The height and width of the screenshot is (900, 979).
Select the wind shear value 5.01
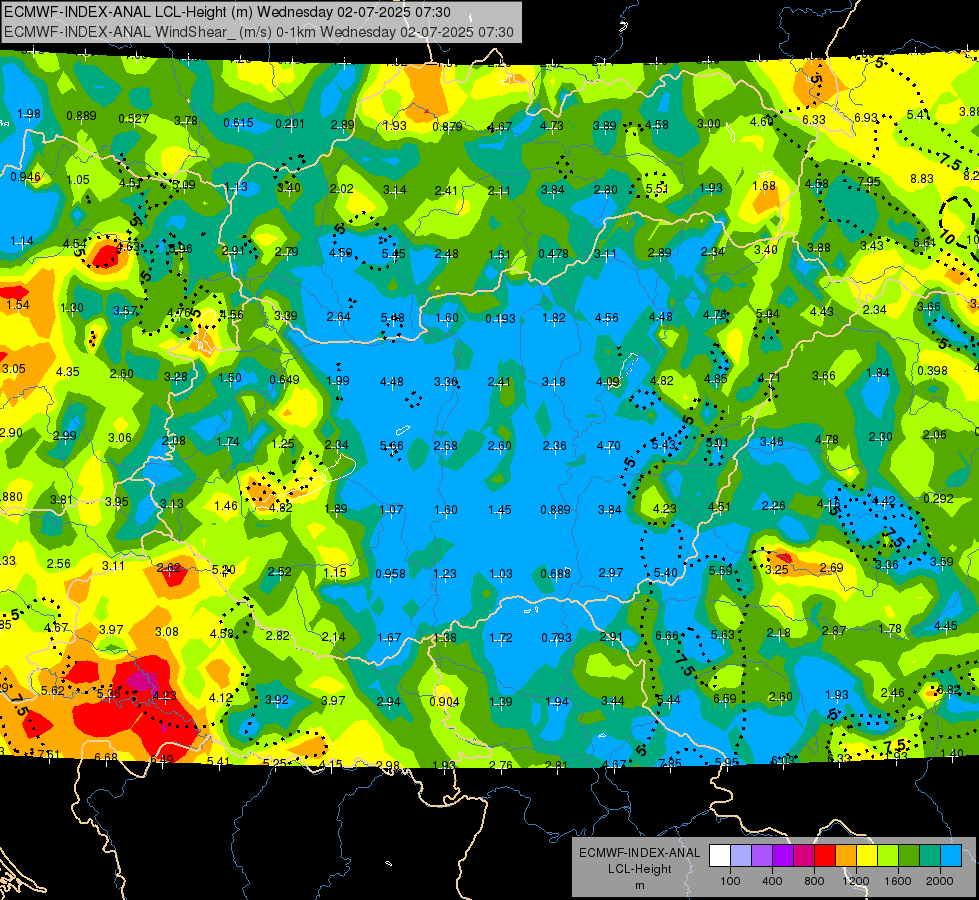717,442
